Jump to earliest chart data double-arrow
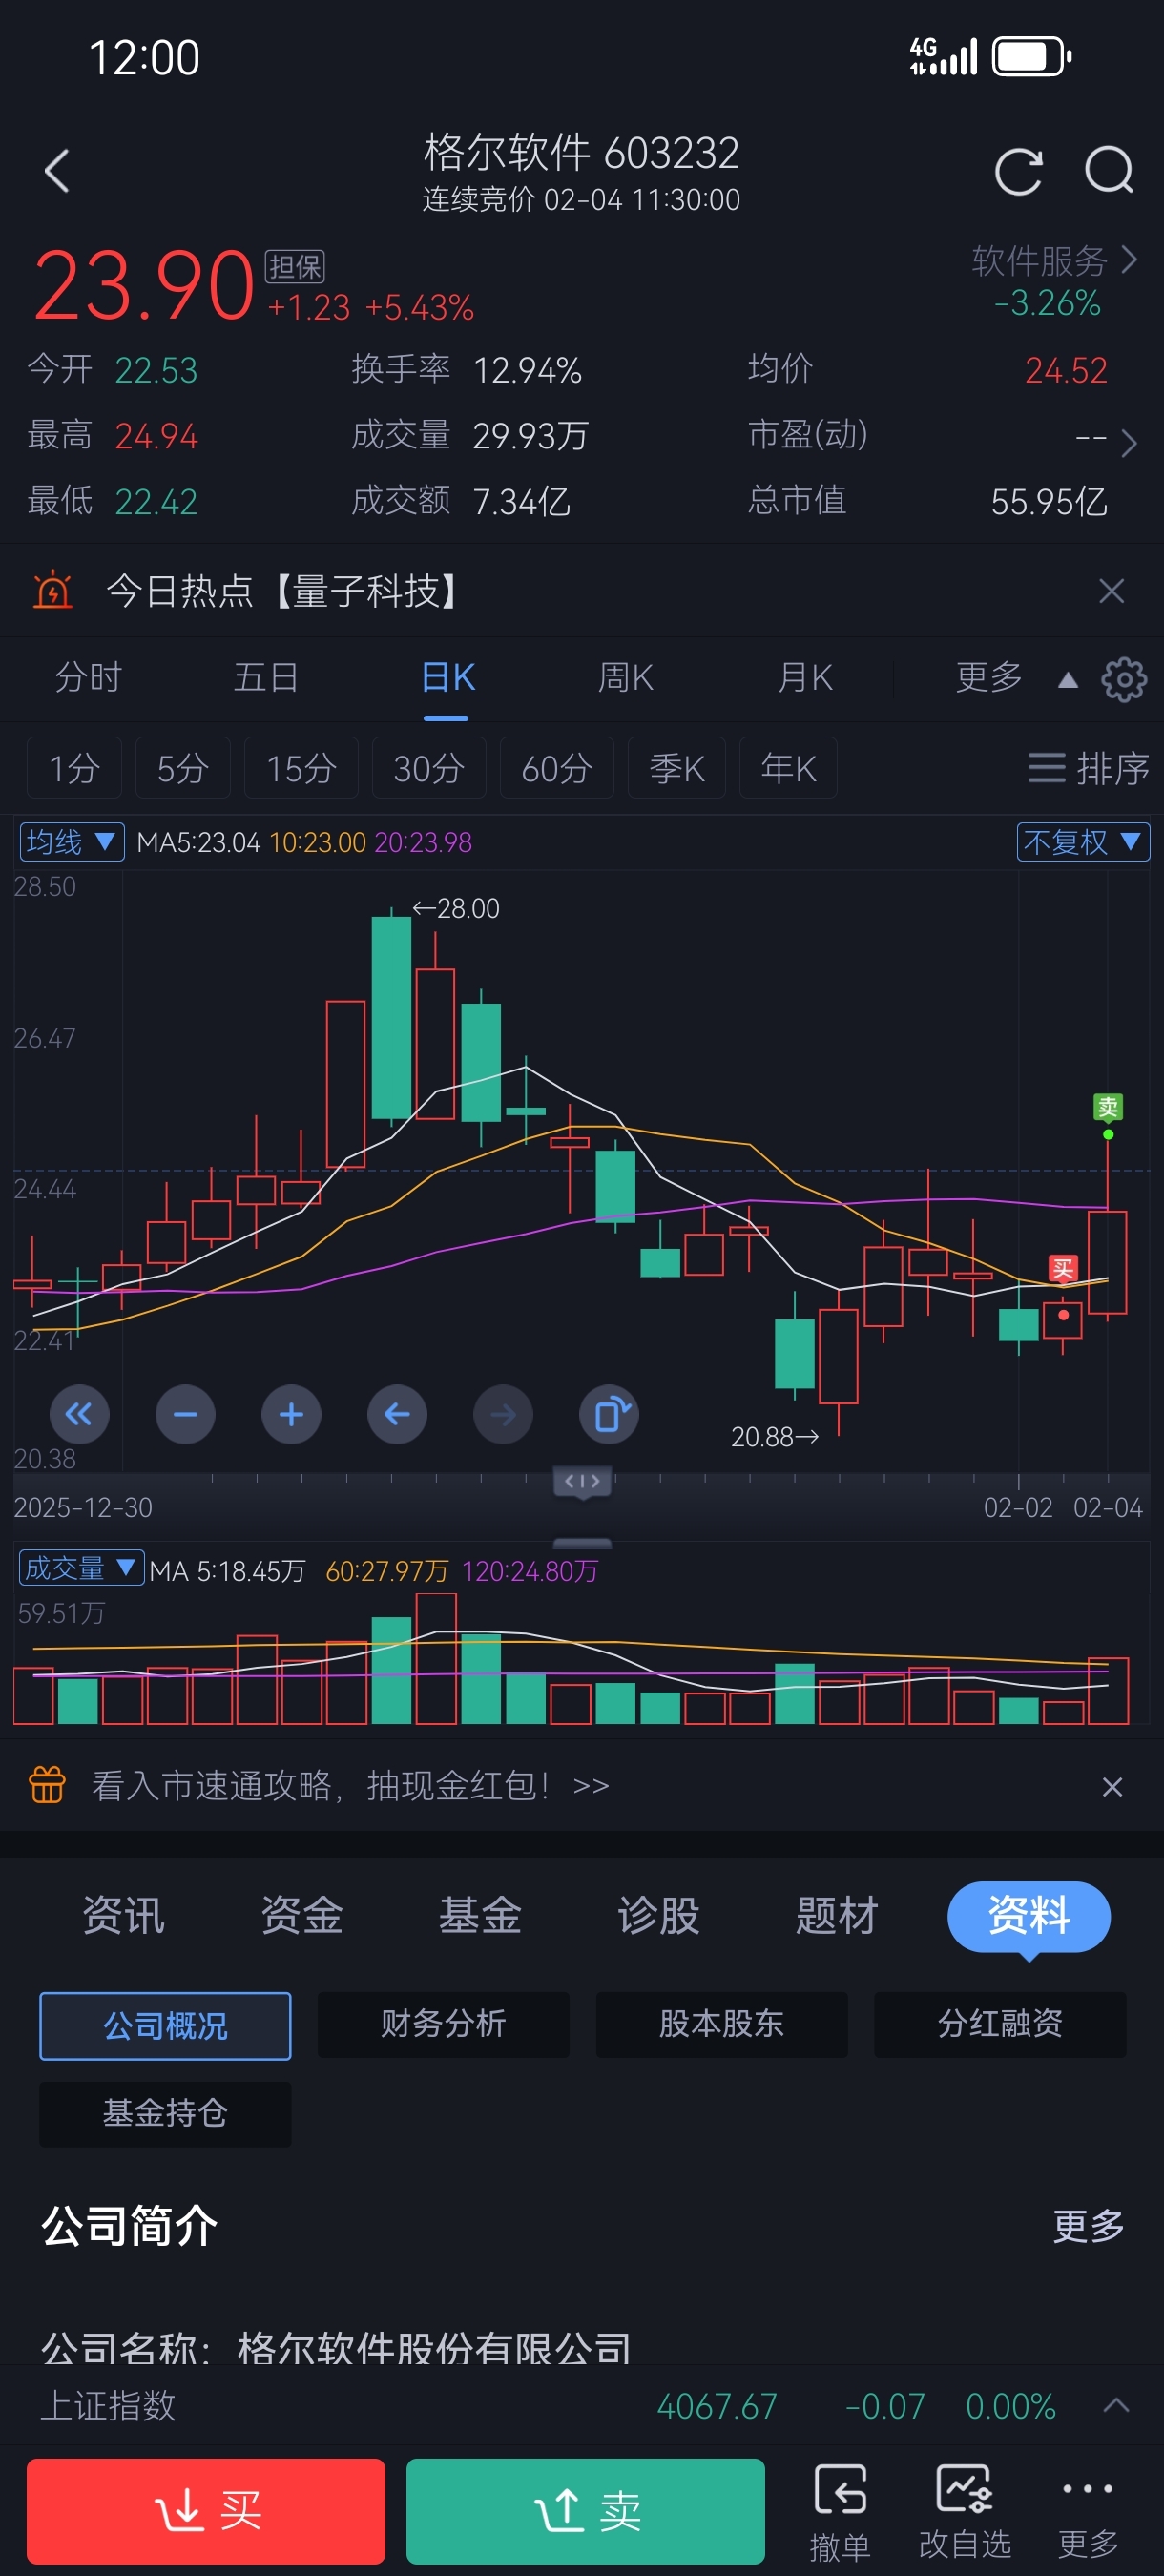 click(x=79, y=1414)
